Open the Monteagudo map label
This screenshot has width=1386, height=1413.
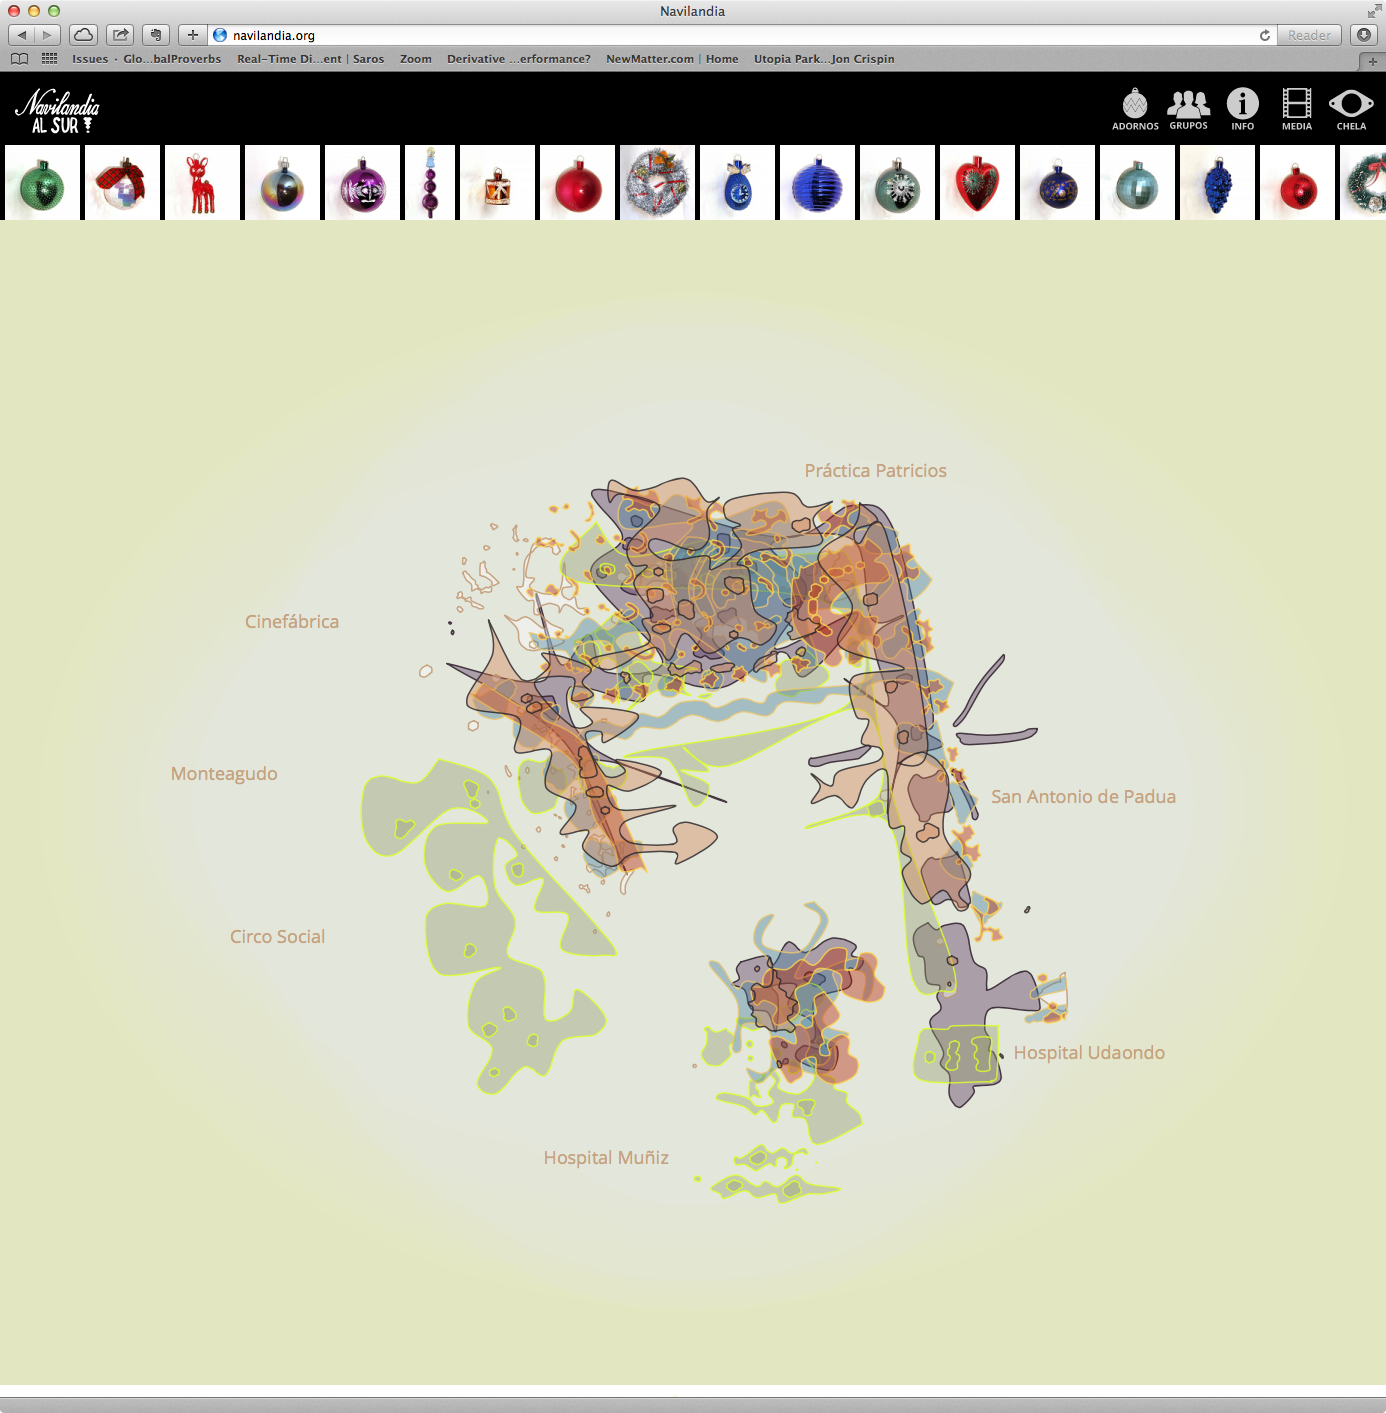click(224, 774)
